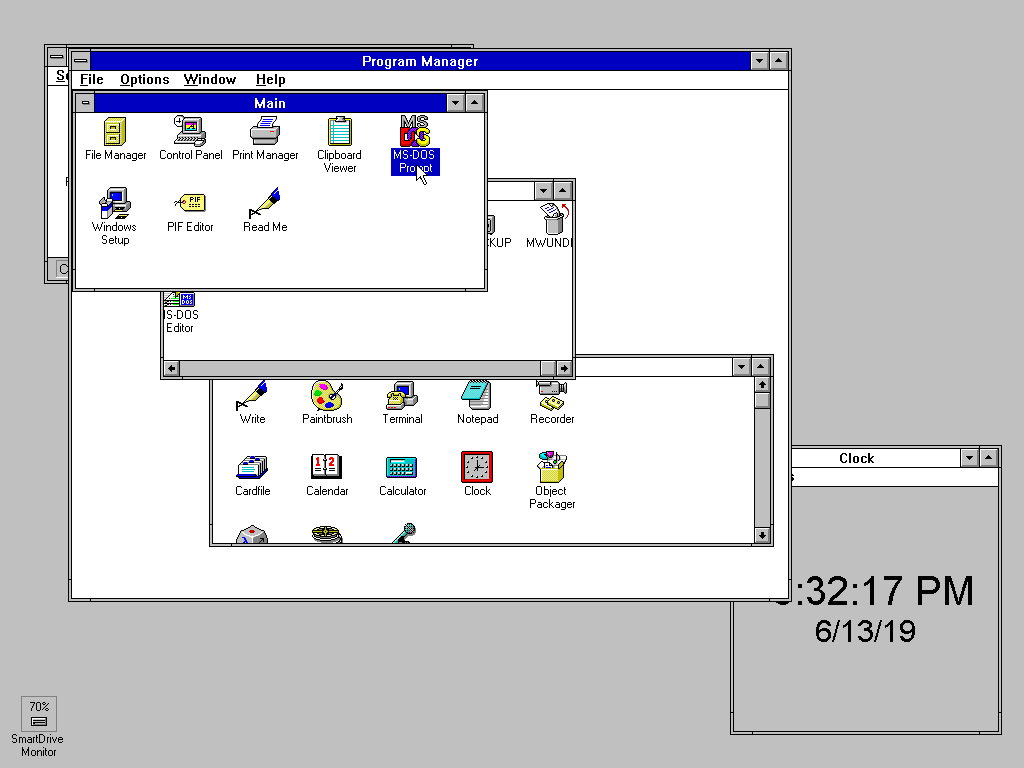Launch Control Panel from Main group
This screenshot has height=768, width=1024.
tap(190, 132)
